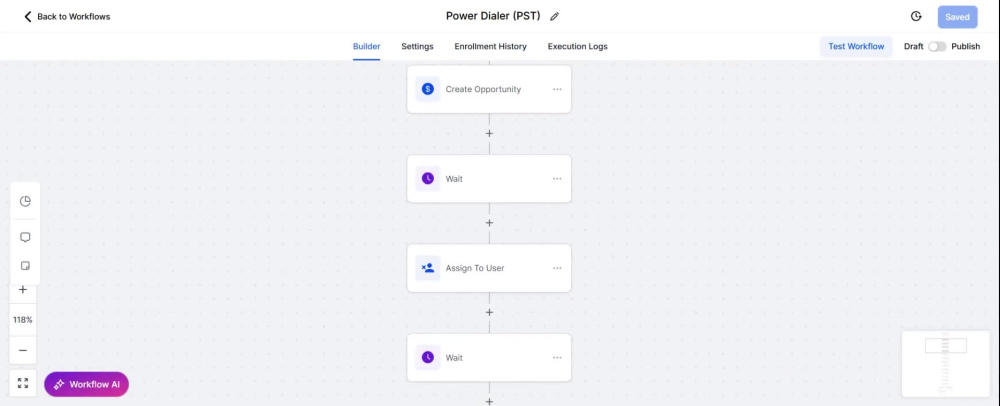This screenshot has height=406, width=1000.
Task: Open the Enrollment History tab
Action: [x=490, y=47]
